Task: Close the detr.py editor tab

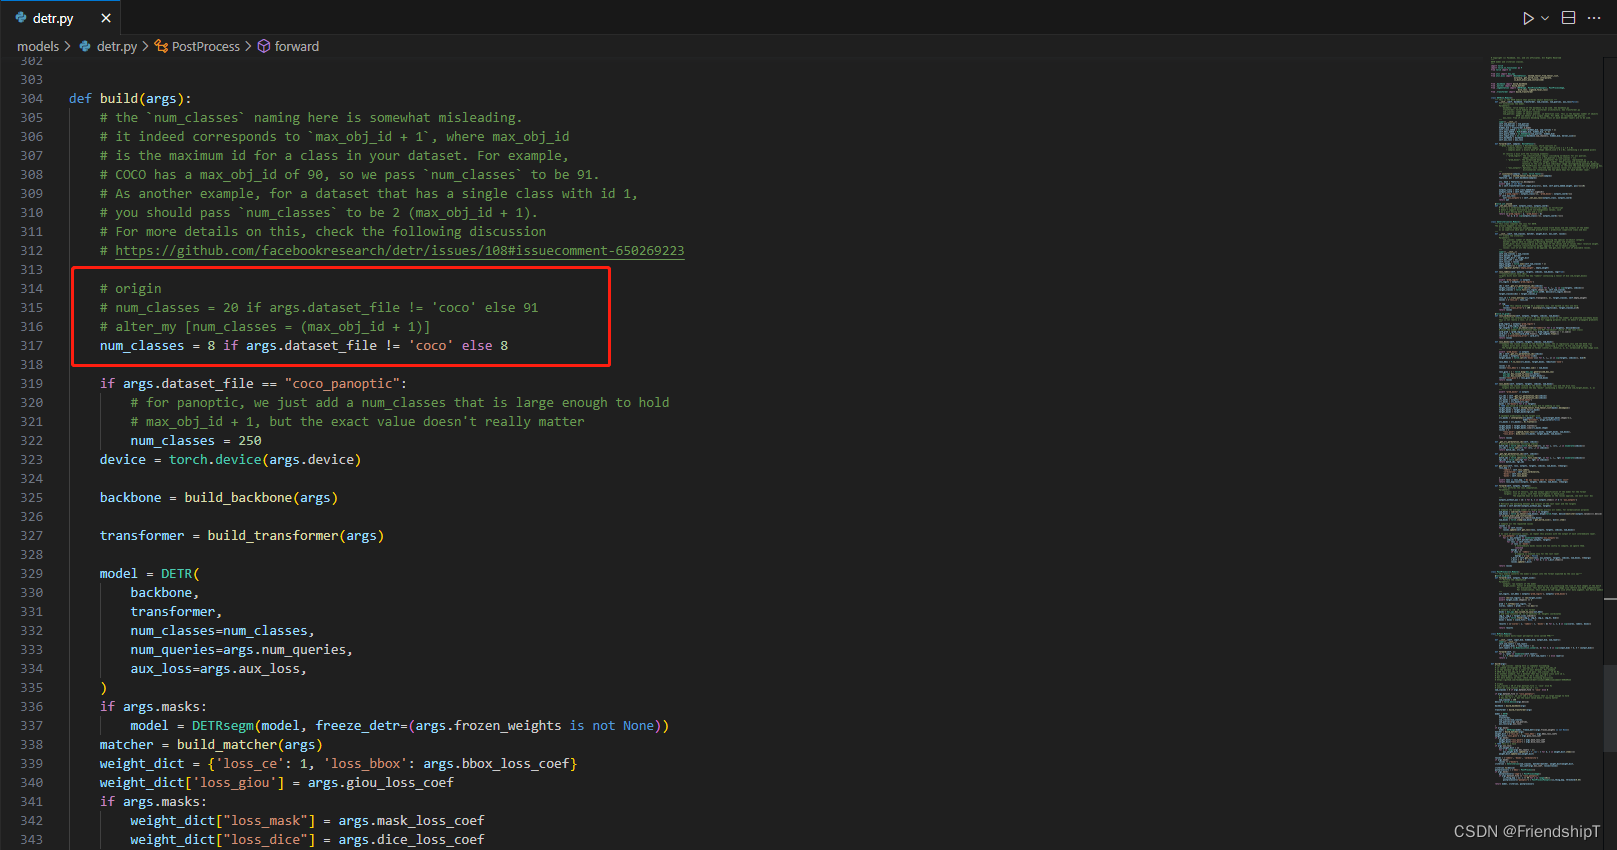Action: 106,18
